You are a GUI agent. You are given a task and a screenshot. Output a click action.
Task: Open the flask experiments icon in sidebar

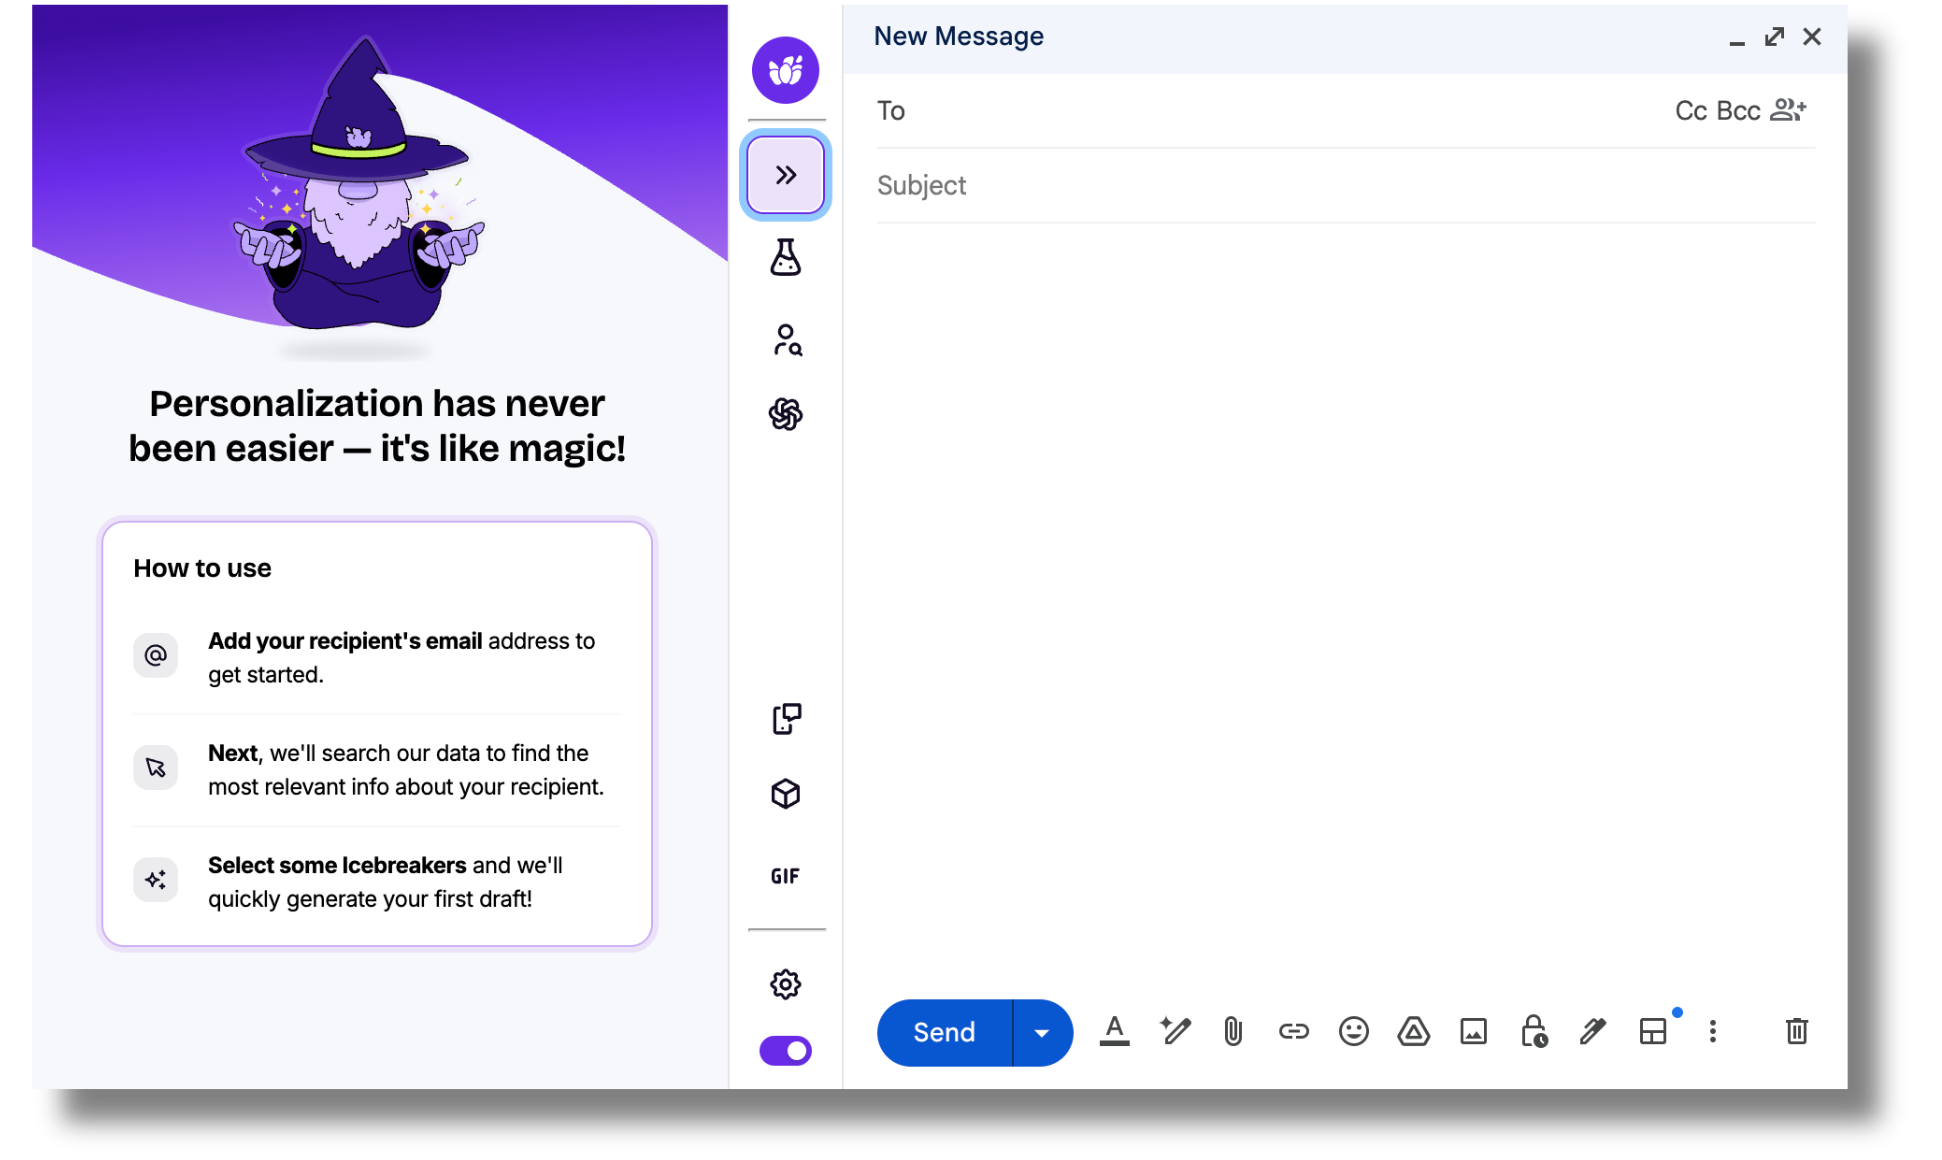pos(785,258)
